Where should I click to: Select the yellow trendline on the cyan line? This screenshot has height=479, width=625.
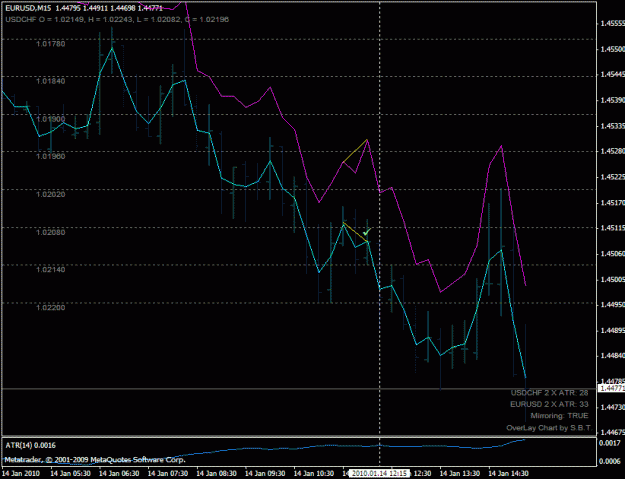[x=355, y=232]
